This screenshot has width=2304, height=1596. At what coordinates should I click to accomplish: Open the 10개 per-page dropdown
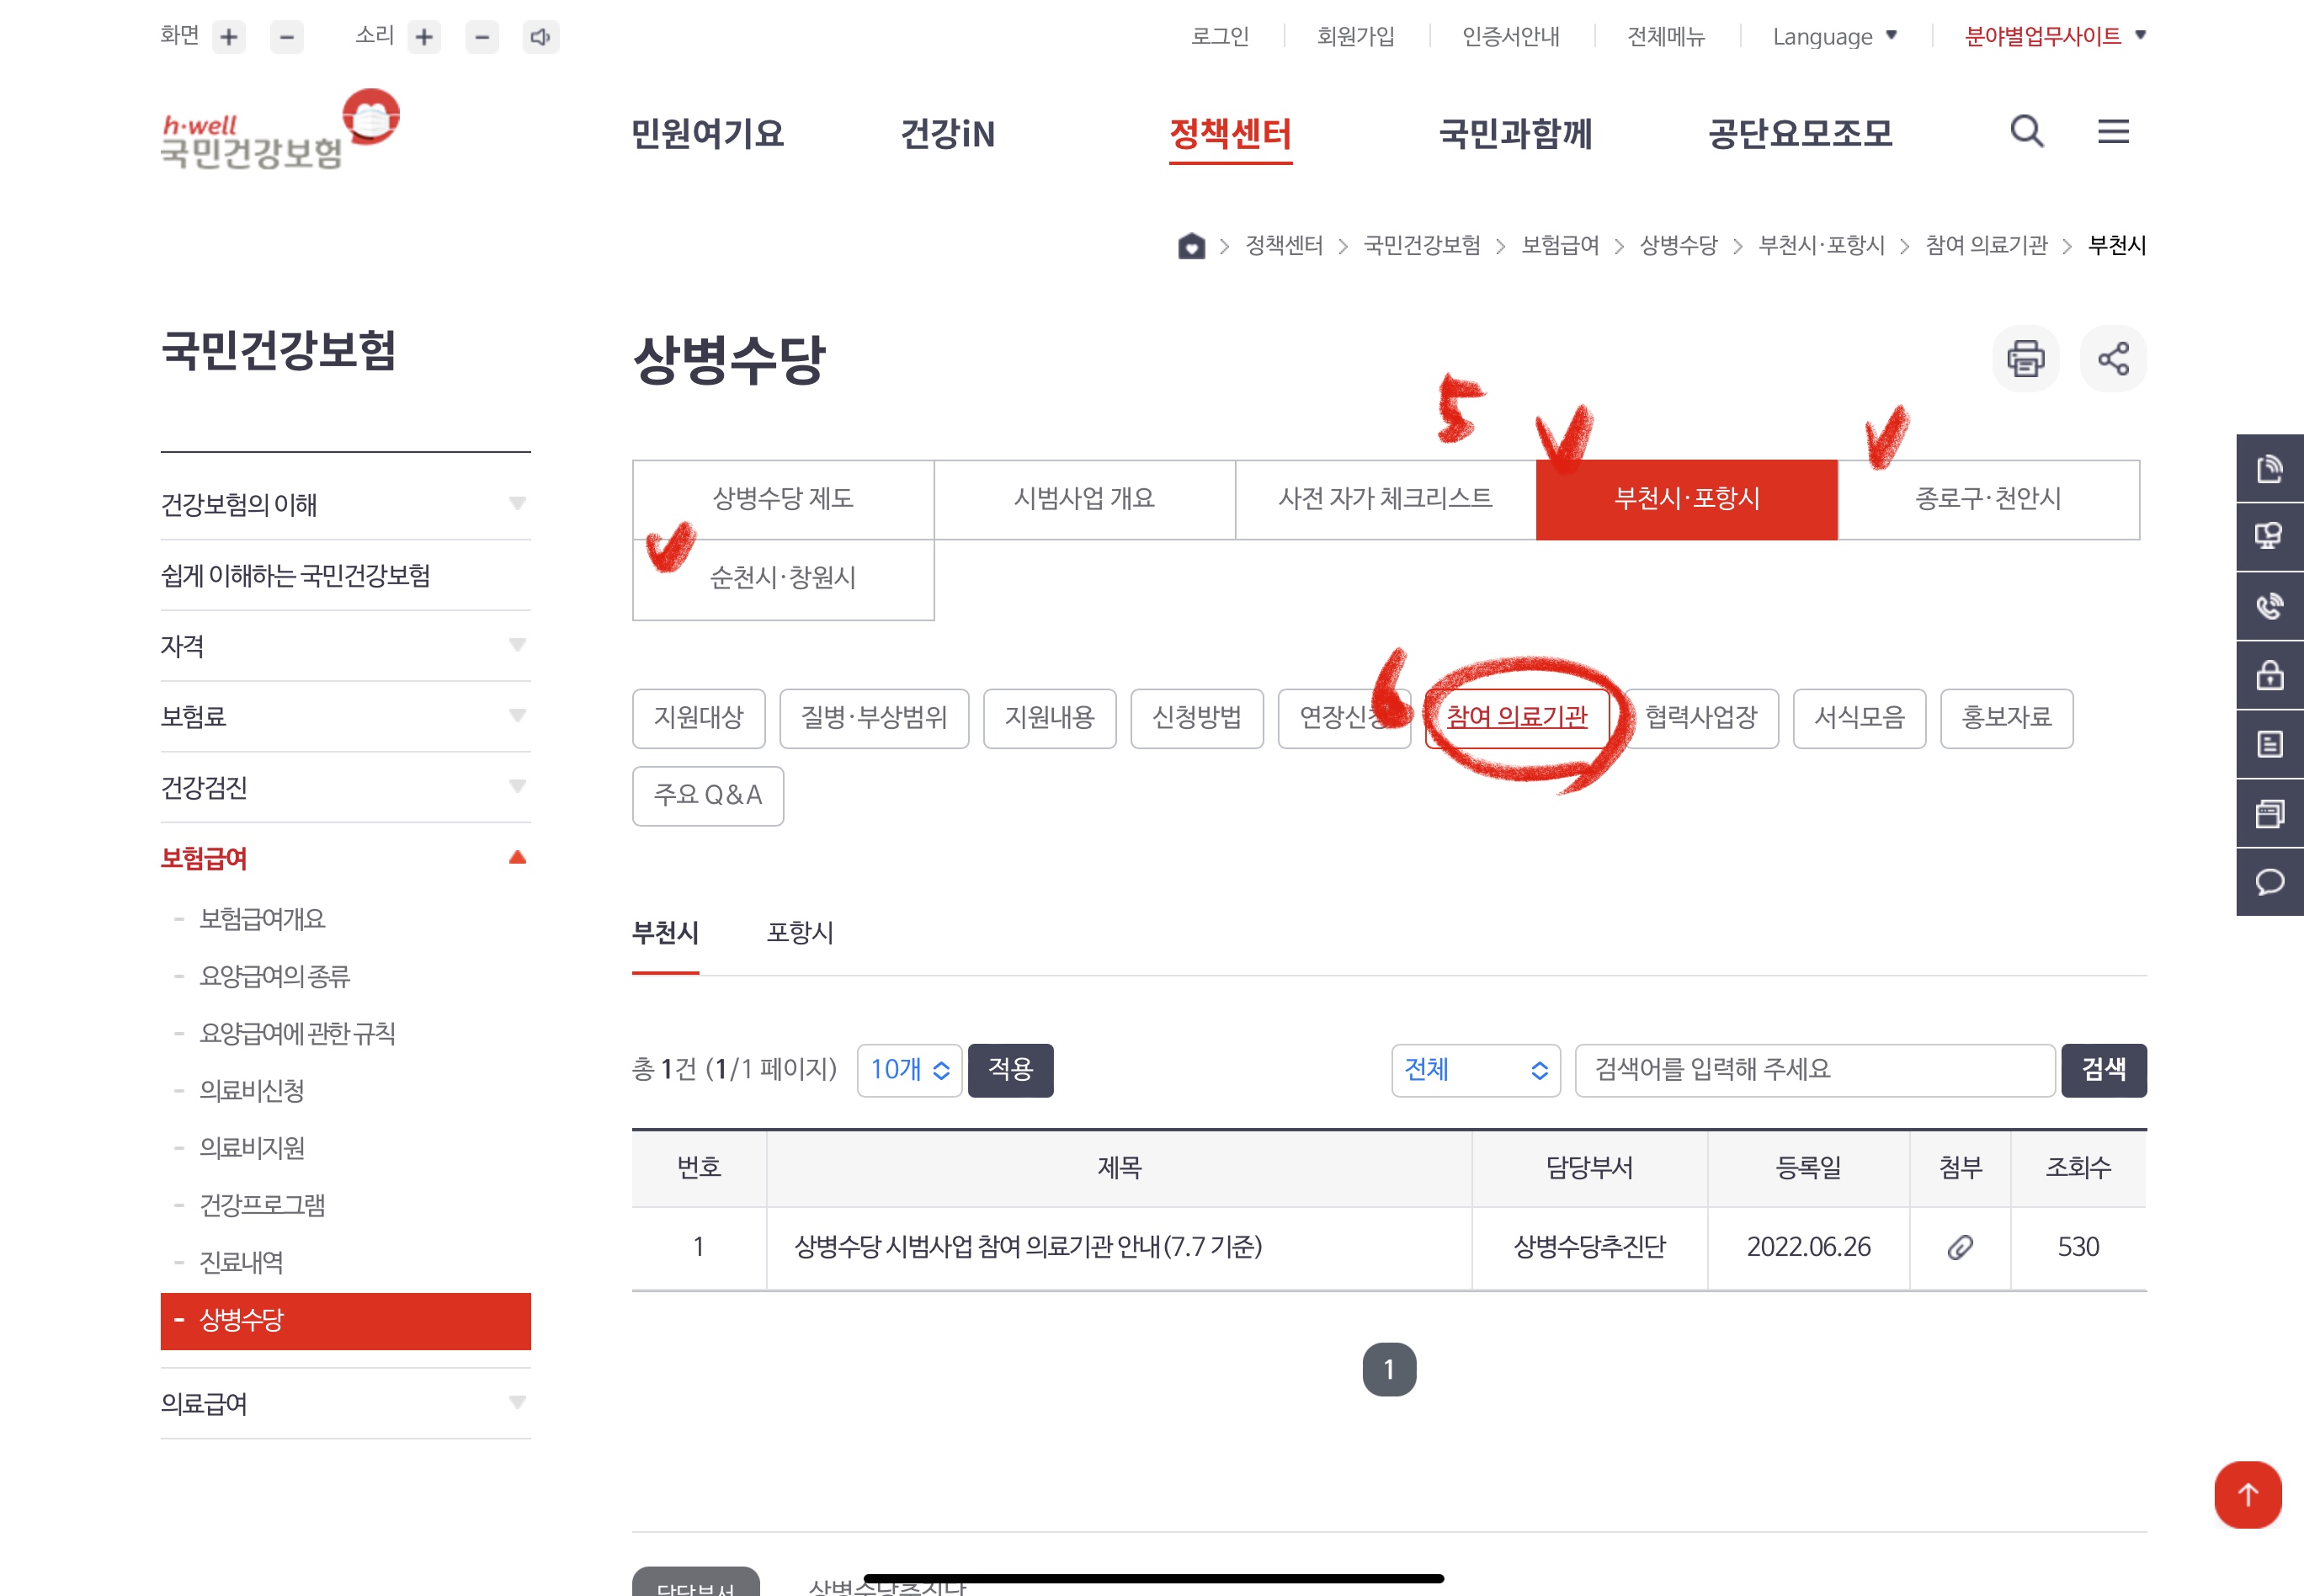(x=908, y=1070)
